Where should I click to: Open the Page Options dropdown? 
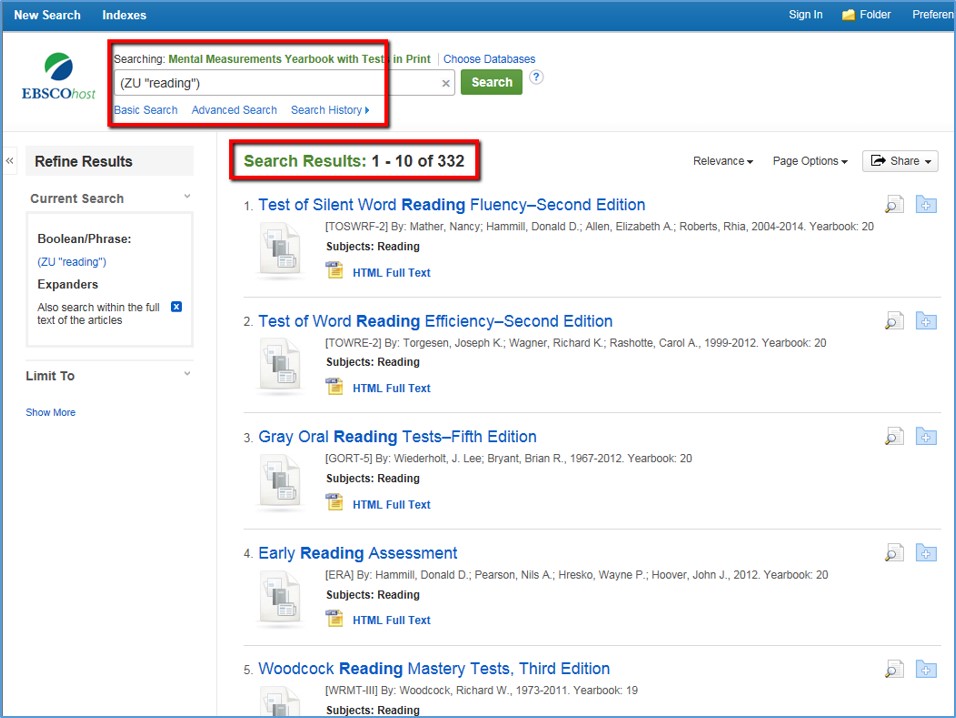(810, 161)
